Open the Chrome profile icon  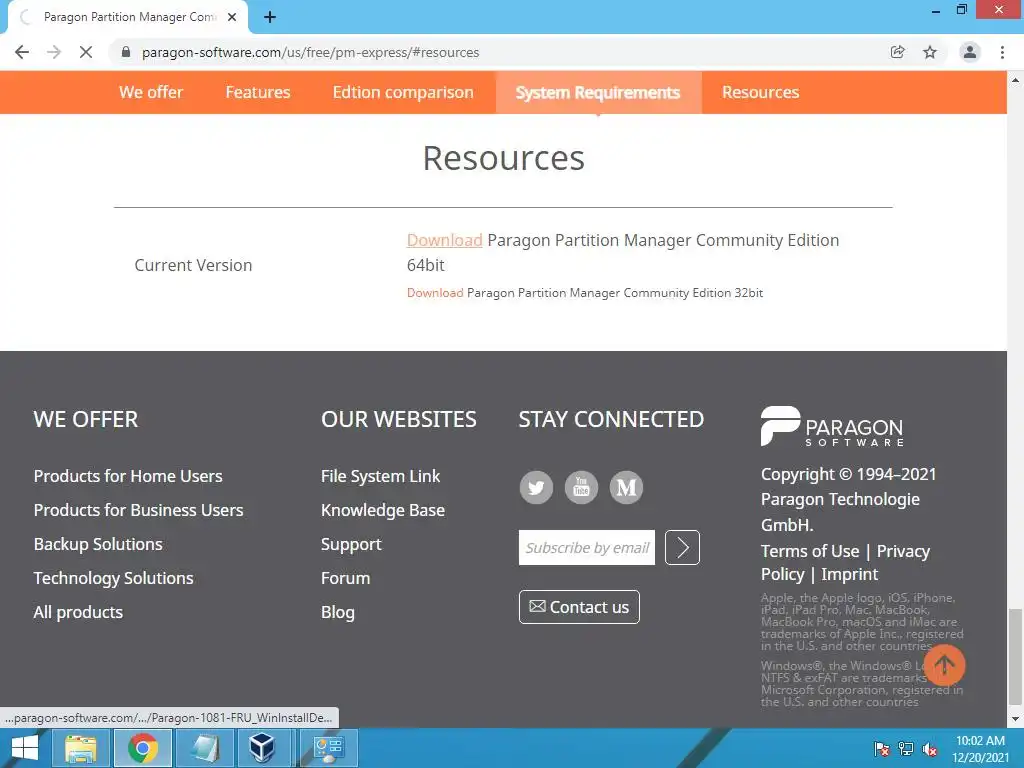(970, 52)
